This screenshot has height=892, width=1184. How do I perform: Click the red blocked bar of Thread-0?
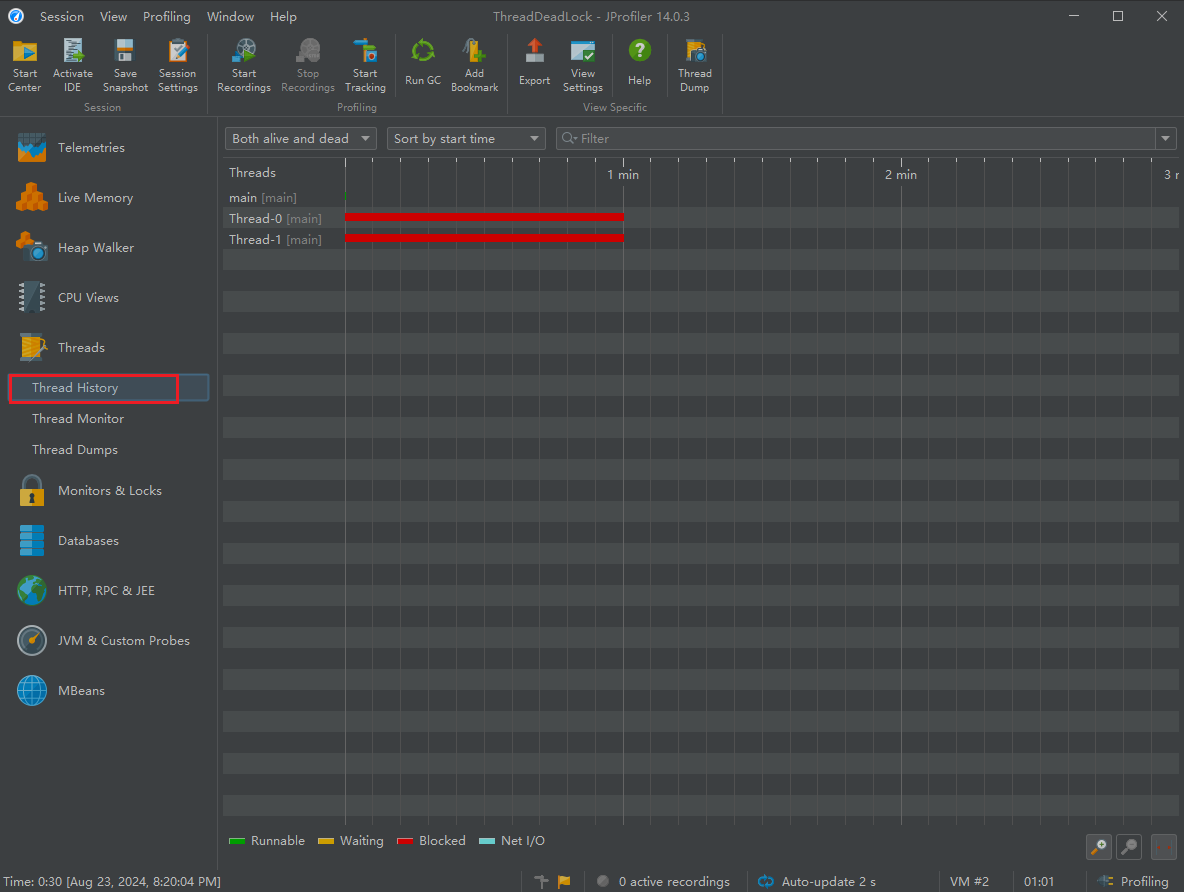(x=484, y=218)
